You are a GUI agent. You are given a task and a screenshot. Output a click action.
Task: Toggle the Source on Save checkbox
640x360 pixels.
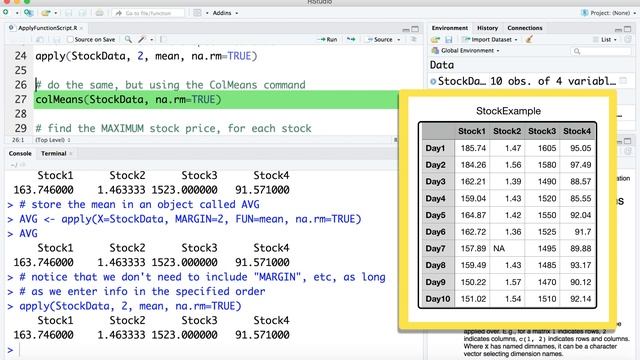click(x=70, y=39)
